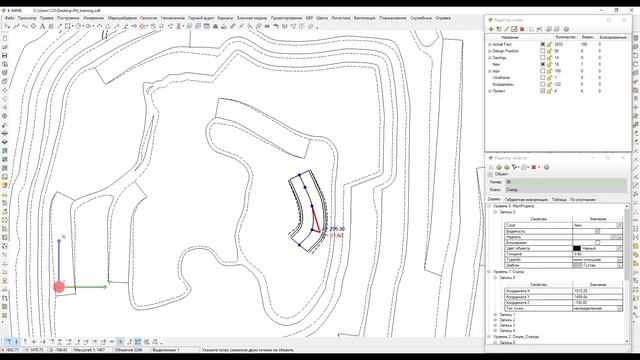The width and height of the screenshot is (640, 360).
Task: Toggle visibility checkbox for Wireframe layer
Action: (542, 78)
